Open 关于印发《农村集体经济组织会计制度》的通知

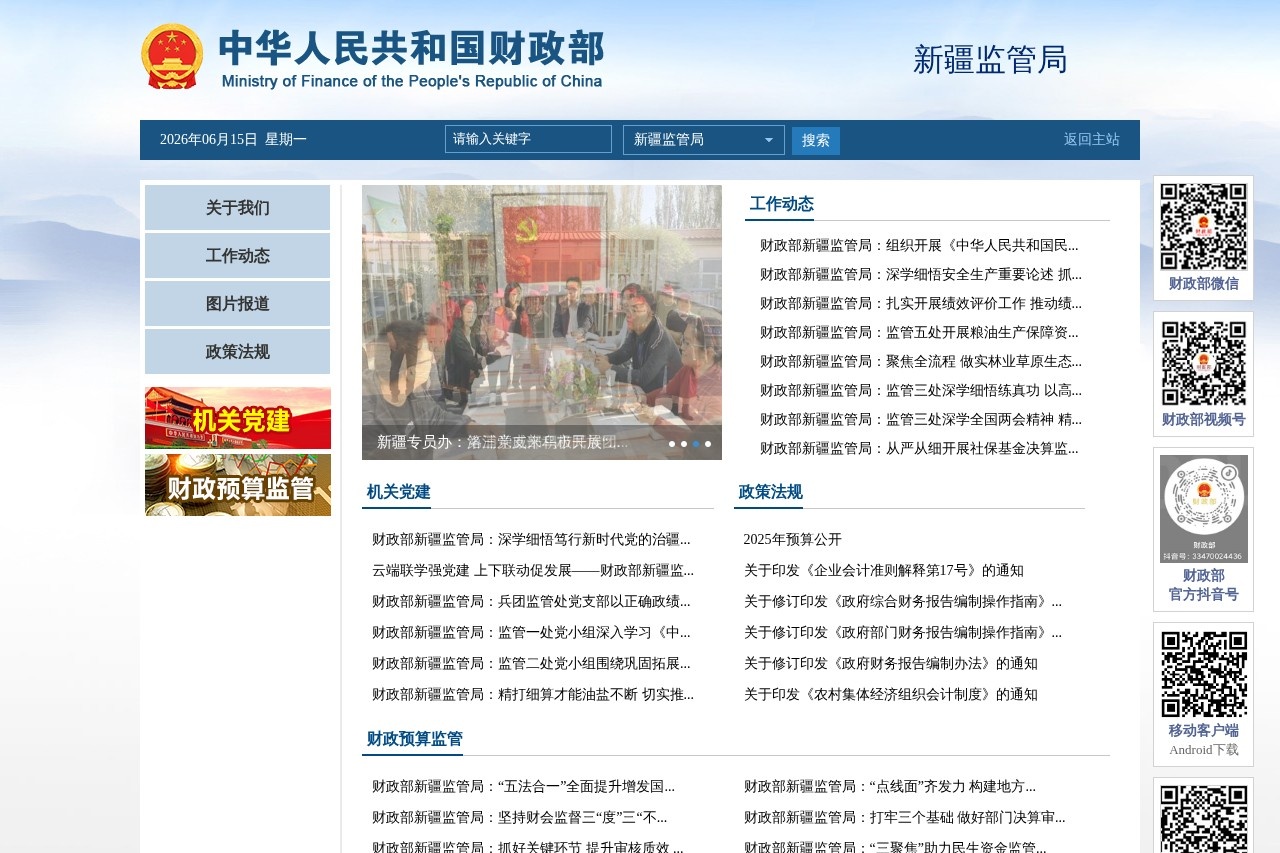891,695
